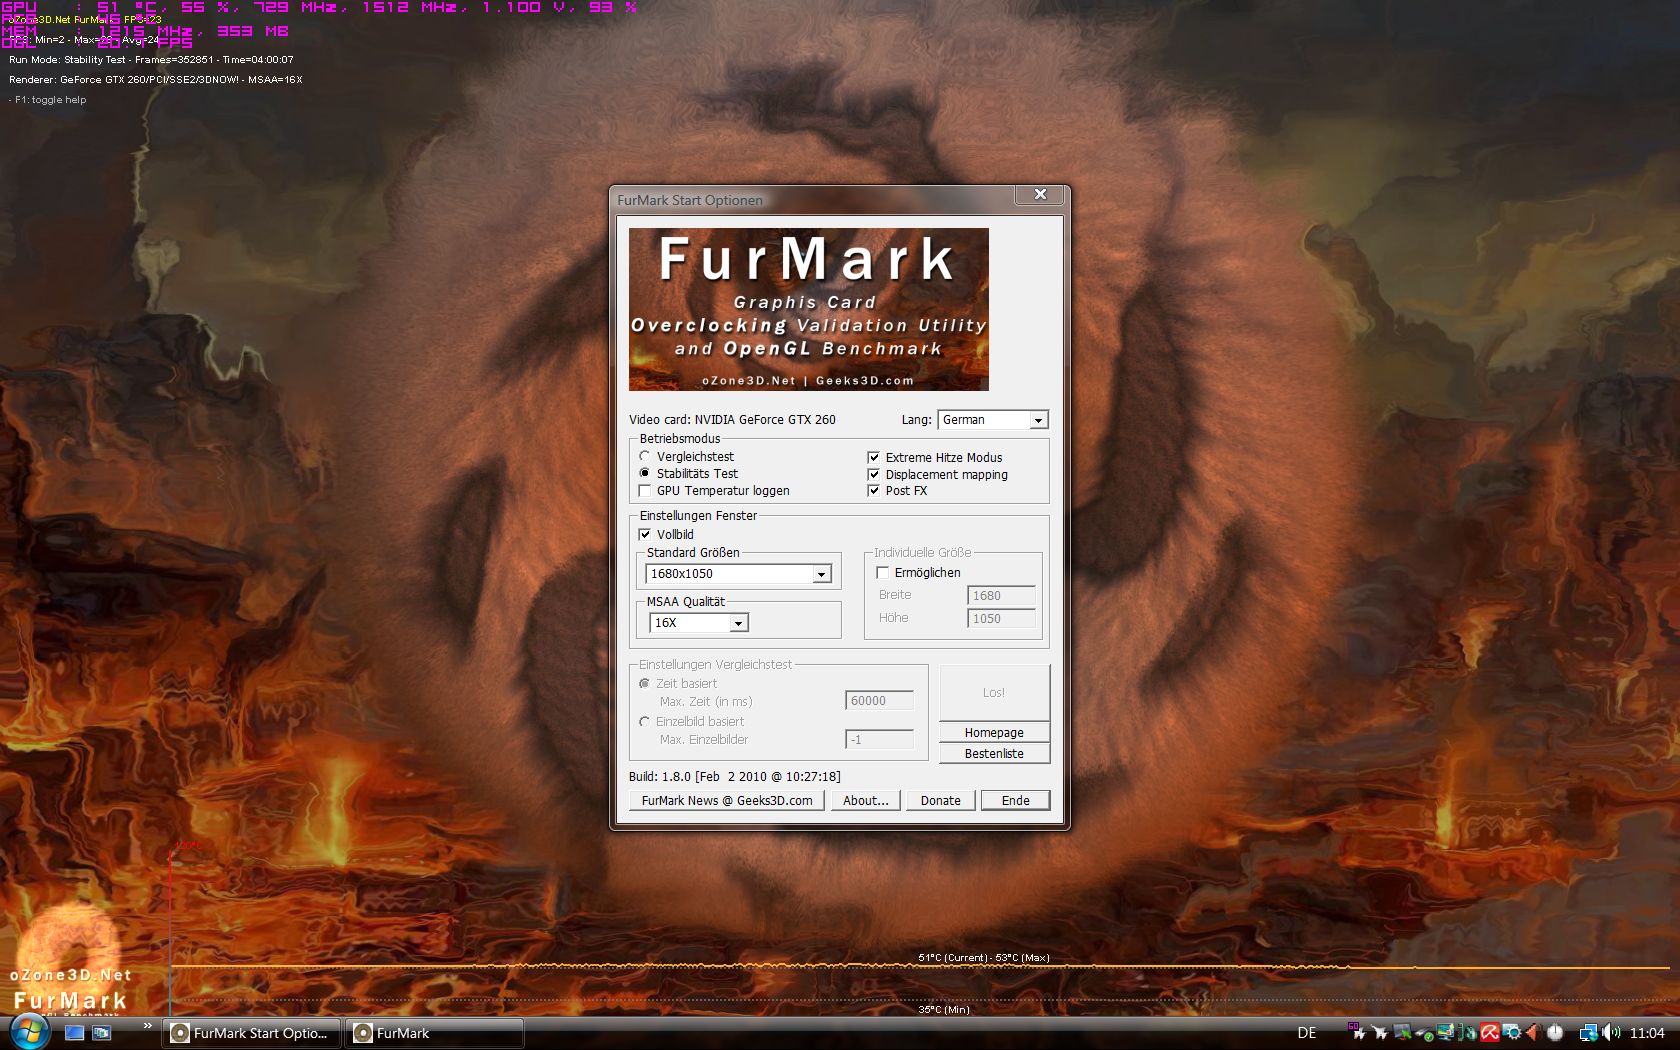Click the 35°C (Min) graph label

[944, 1010]
